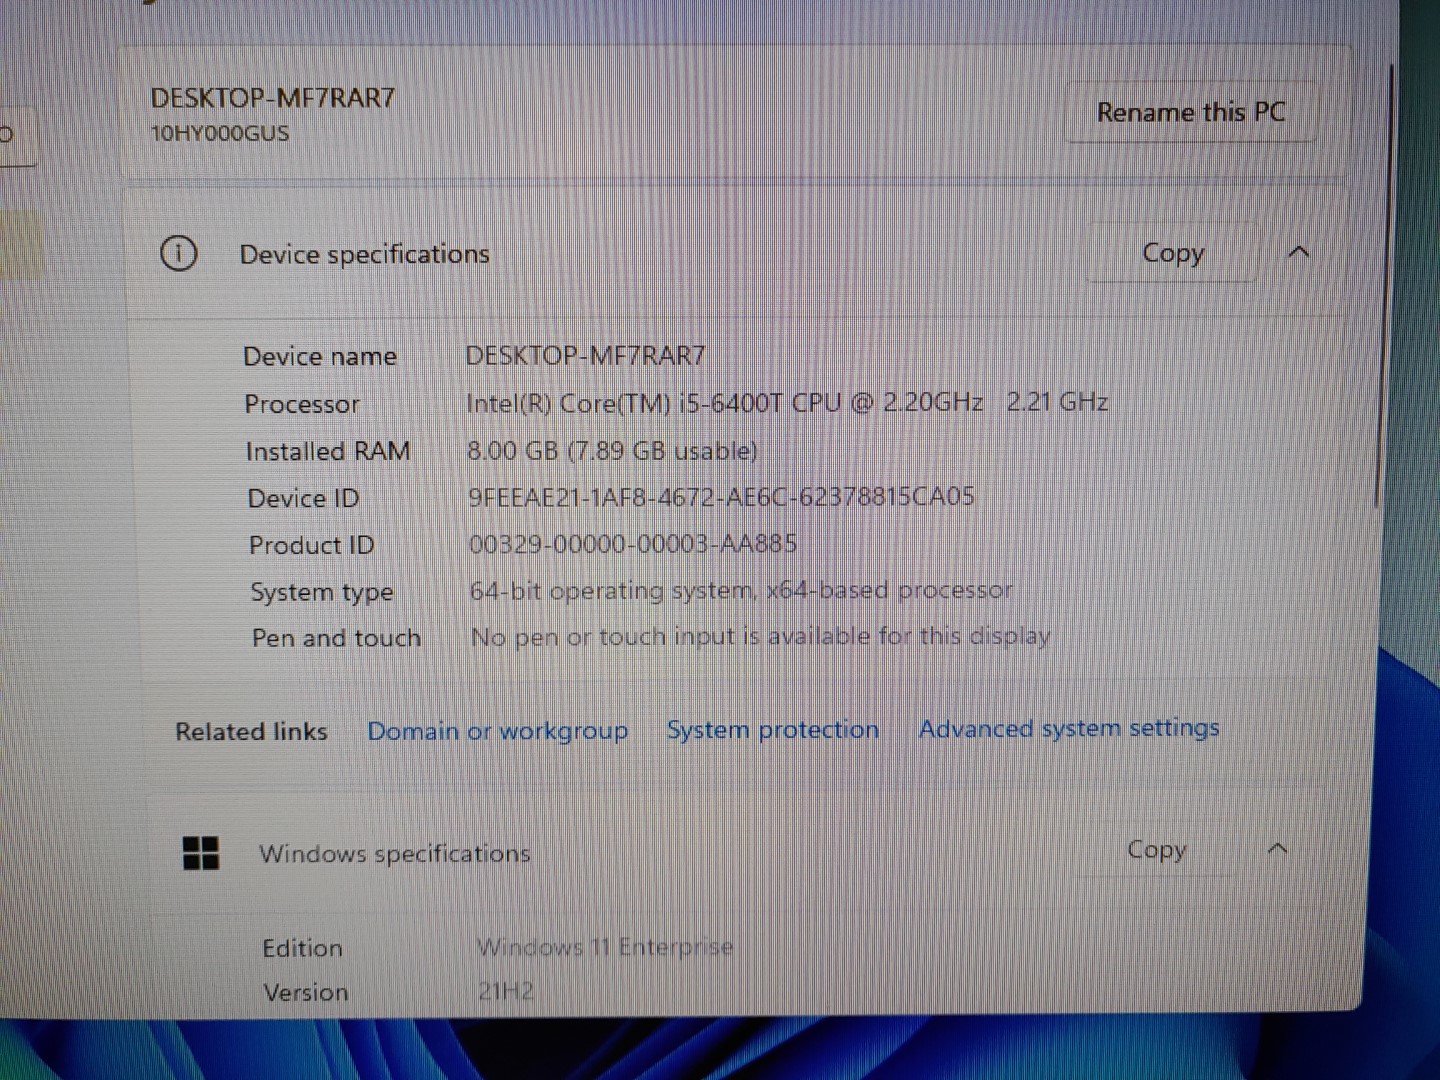Click the Rename this PC button
The width and height of the screenshot is (1440, 1080).
pyautogui.click(x=1190, y=112)
